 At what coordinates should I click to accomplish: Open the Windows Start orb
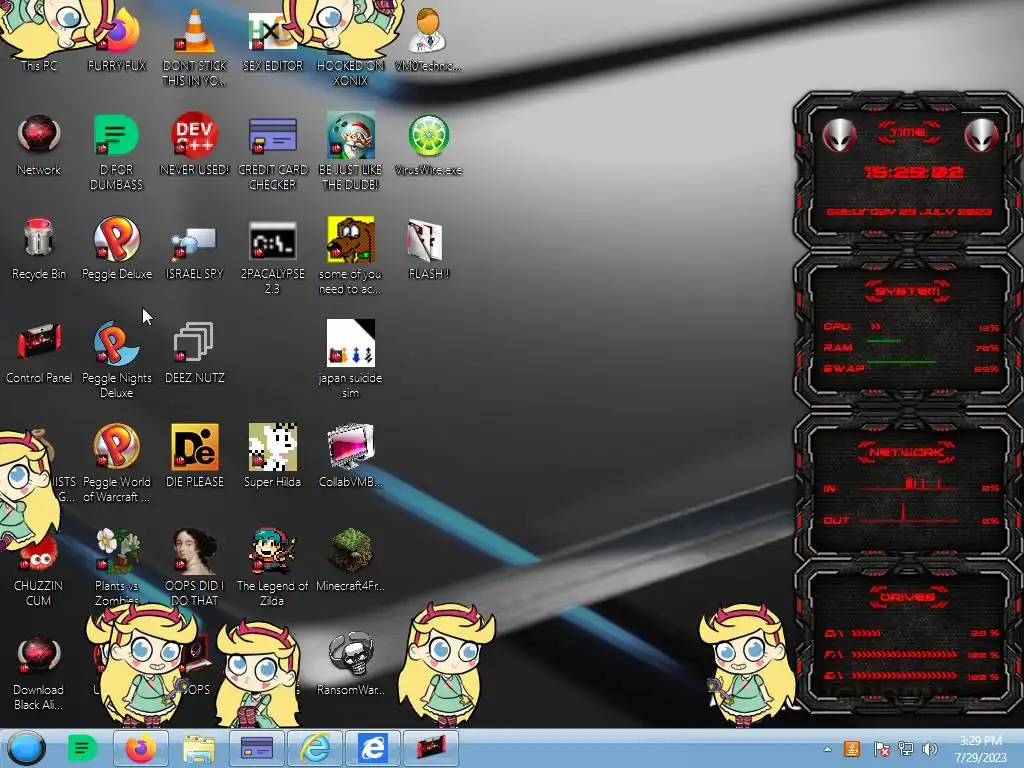[26, 748]
